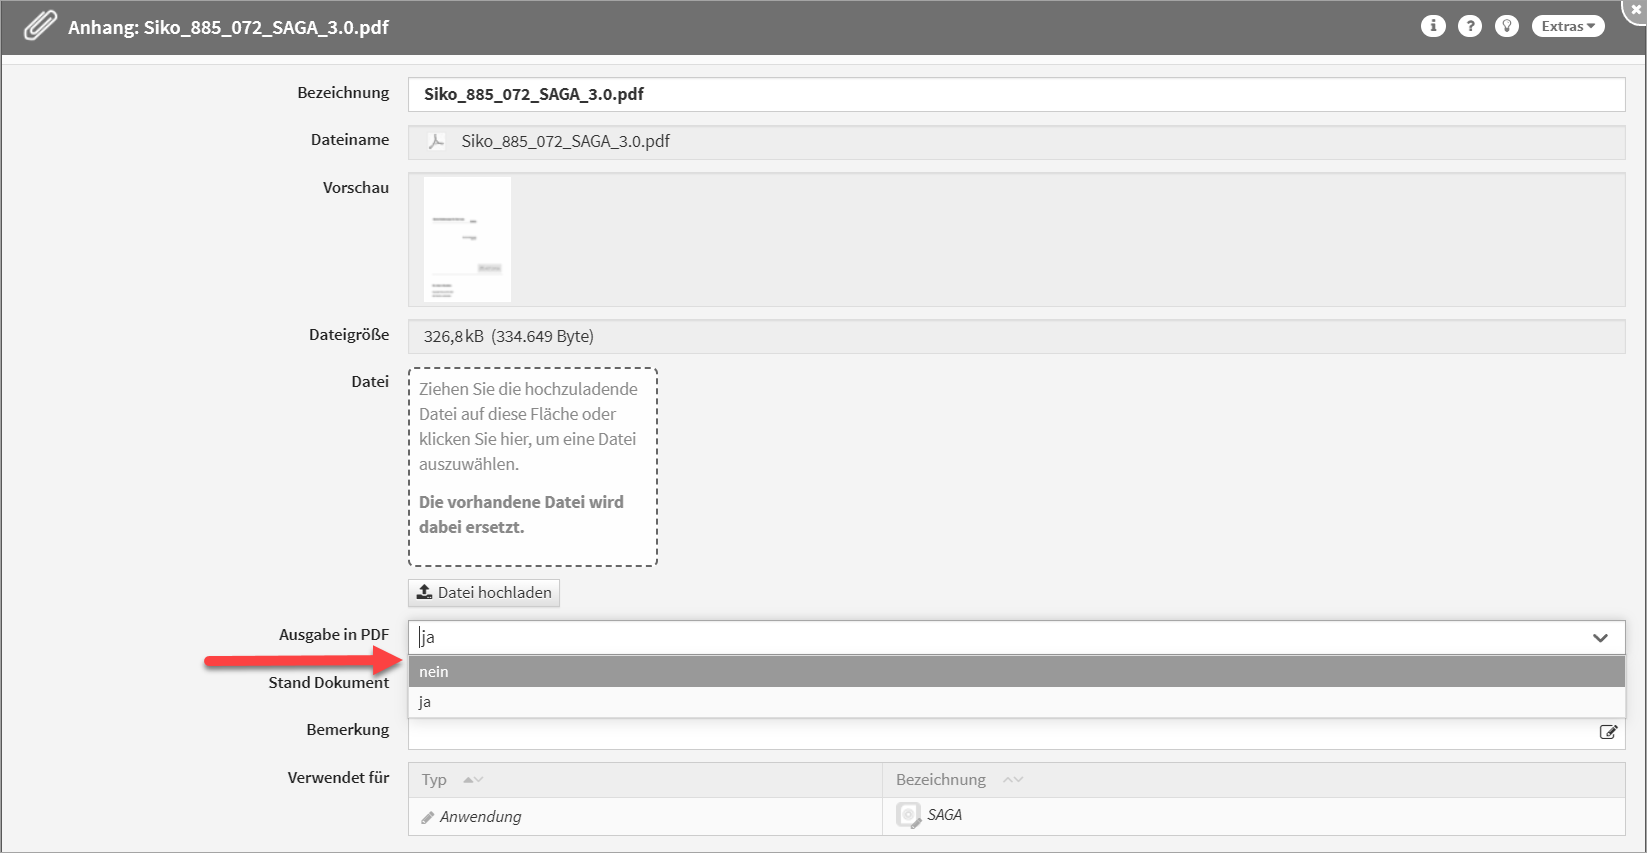Click the SAGA entry text
Image resolution: width=1647 pixels, height=853 pixels.
pos(944,815)
